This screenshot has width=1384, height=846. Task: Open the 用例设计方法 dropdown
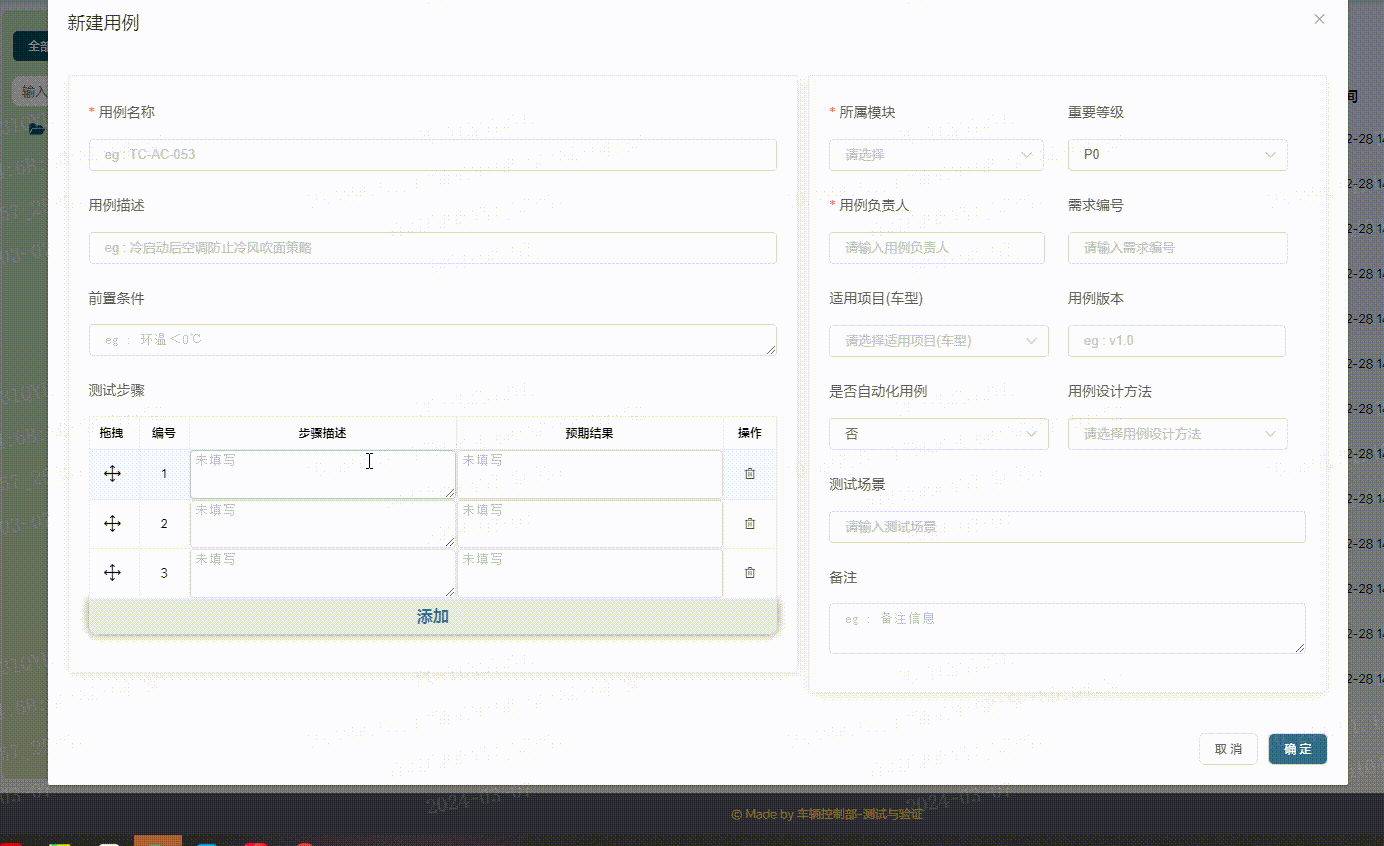[1177, 433]
